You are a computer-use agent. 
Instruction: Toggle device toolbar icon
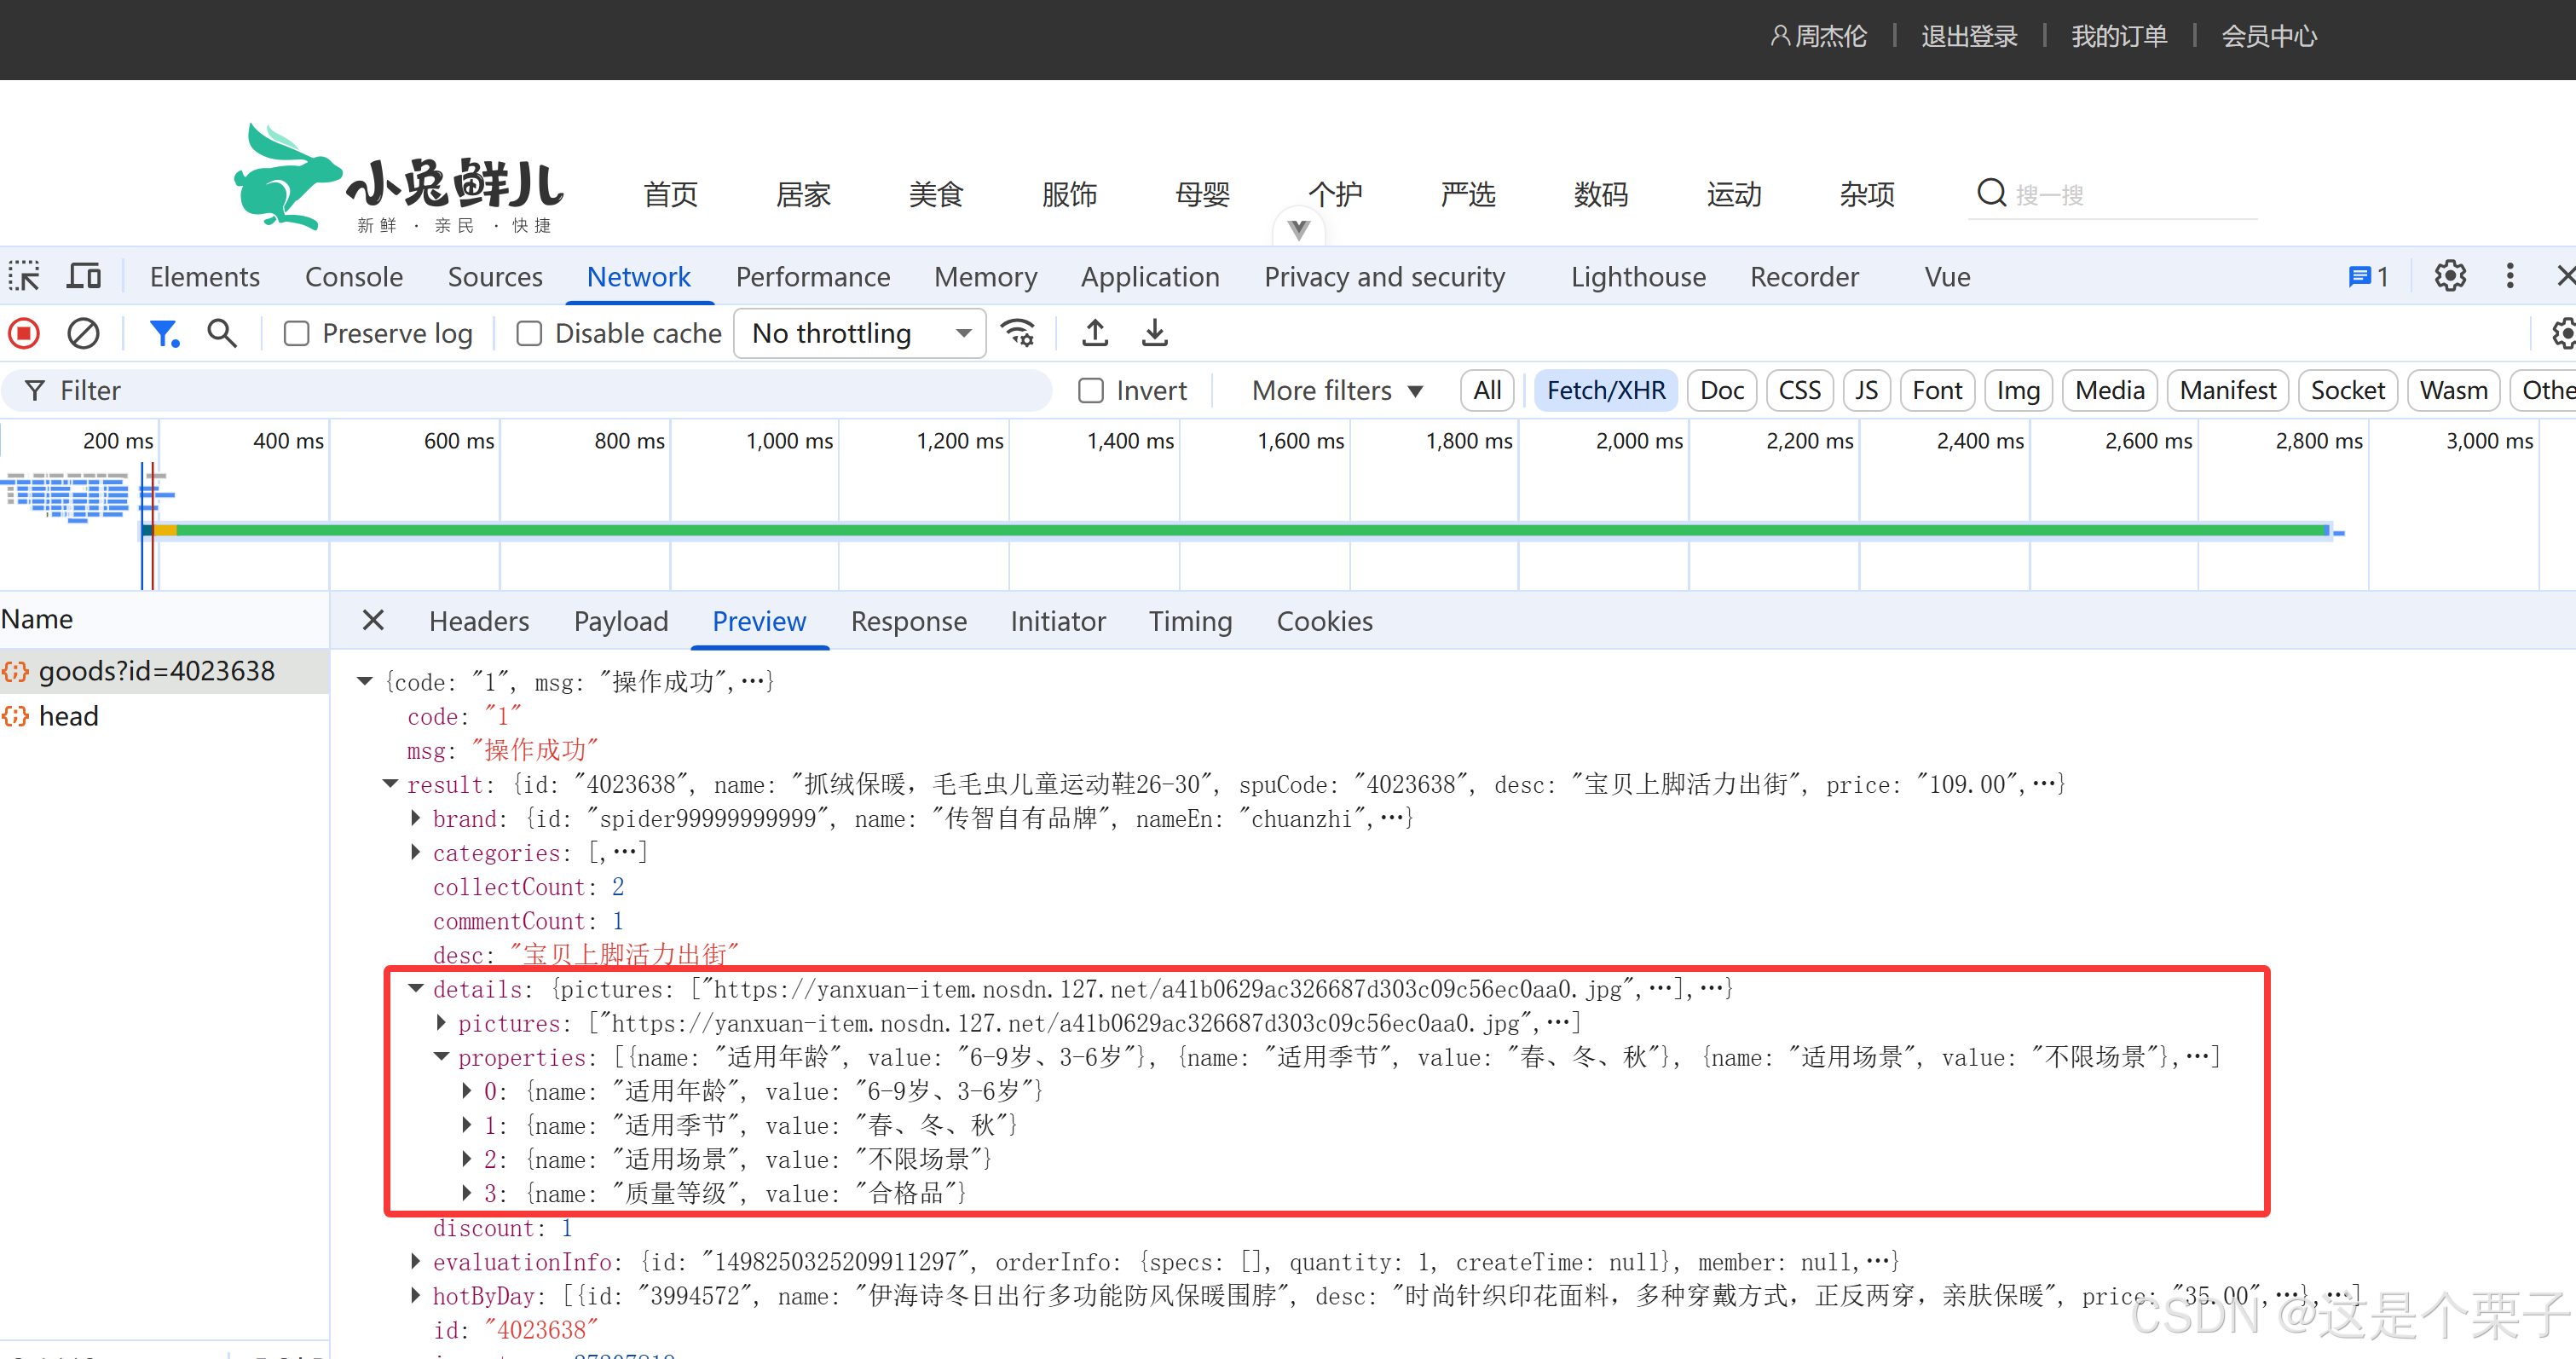(84, 276)
